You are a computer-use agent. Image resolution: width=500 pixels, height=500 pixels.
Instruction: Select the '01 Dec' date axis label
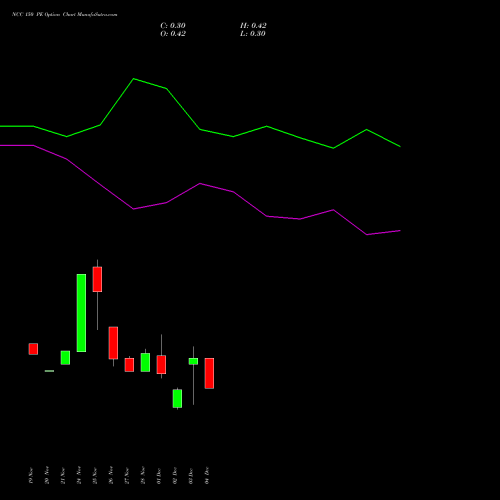[159, 476]
